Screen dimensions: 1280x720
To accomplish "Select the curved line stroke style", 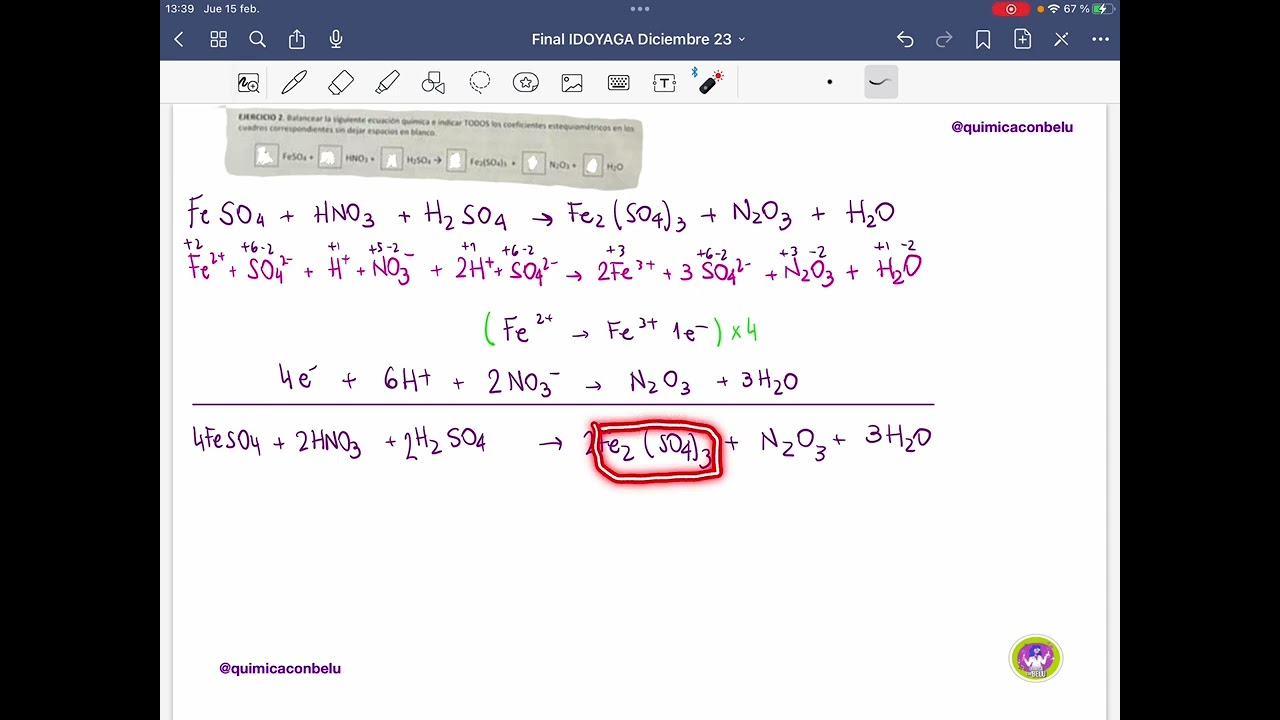I will pyautogui.click(x=881, y=82).
